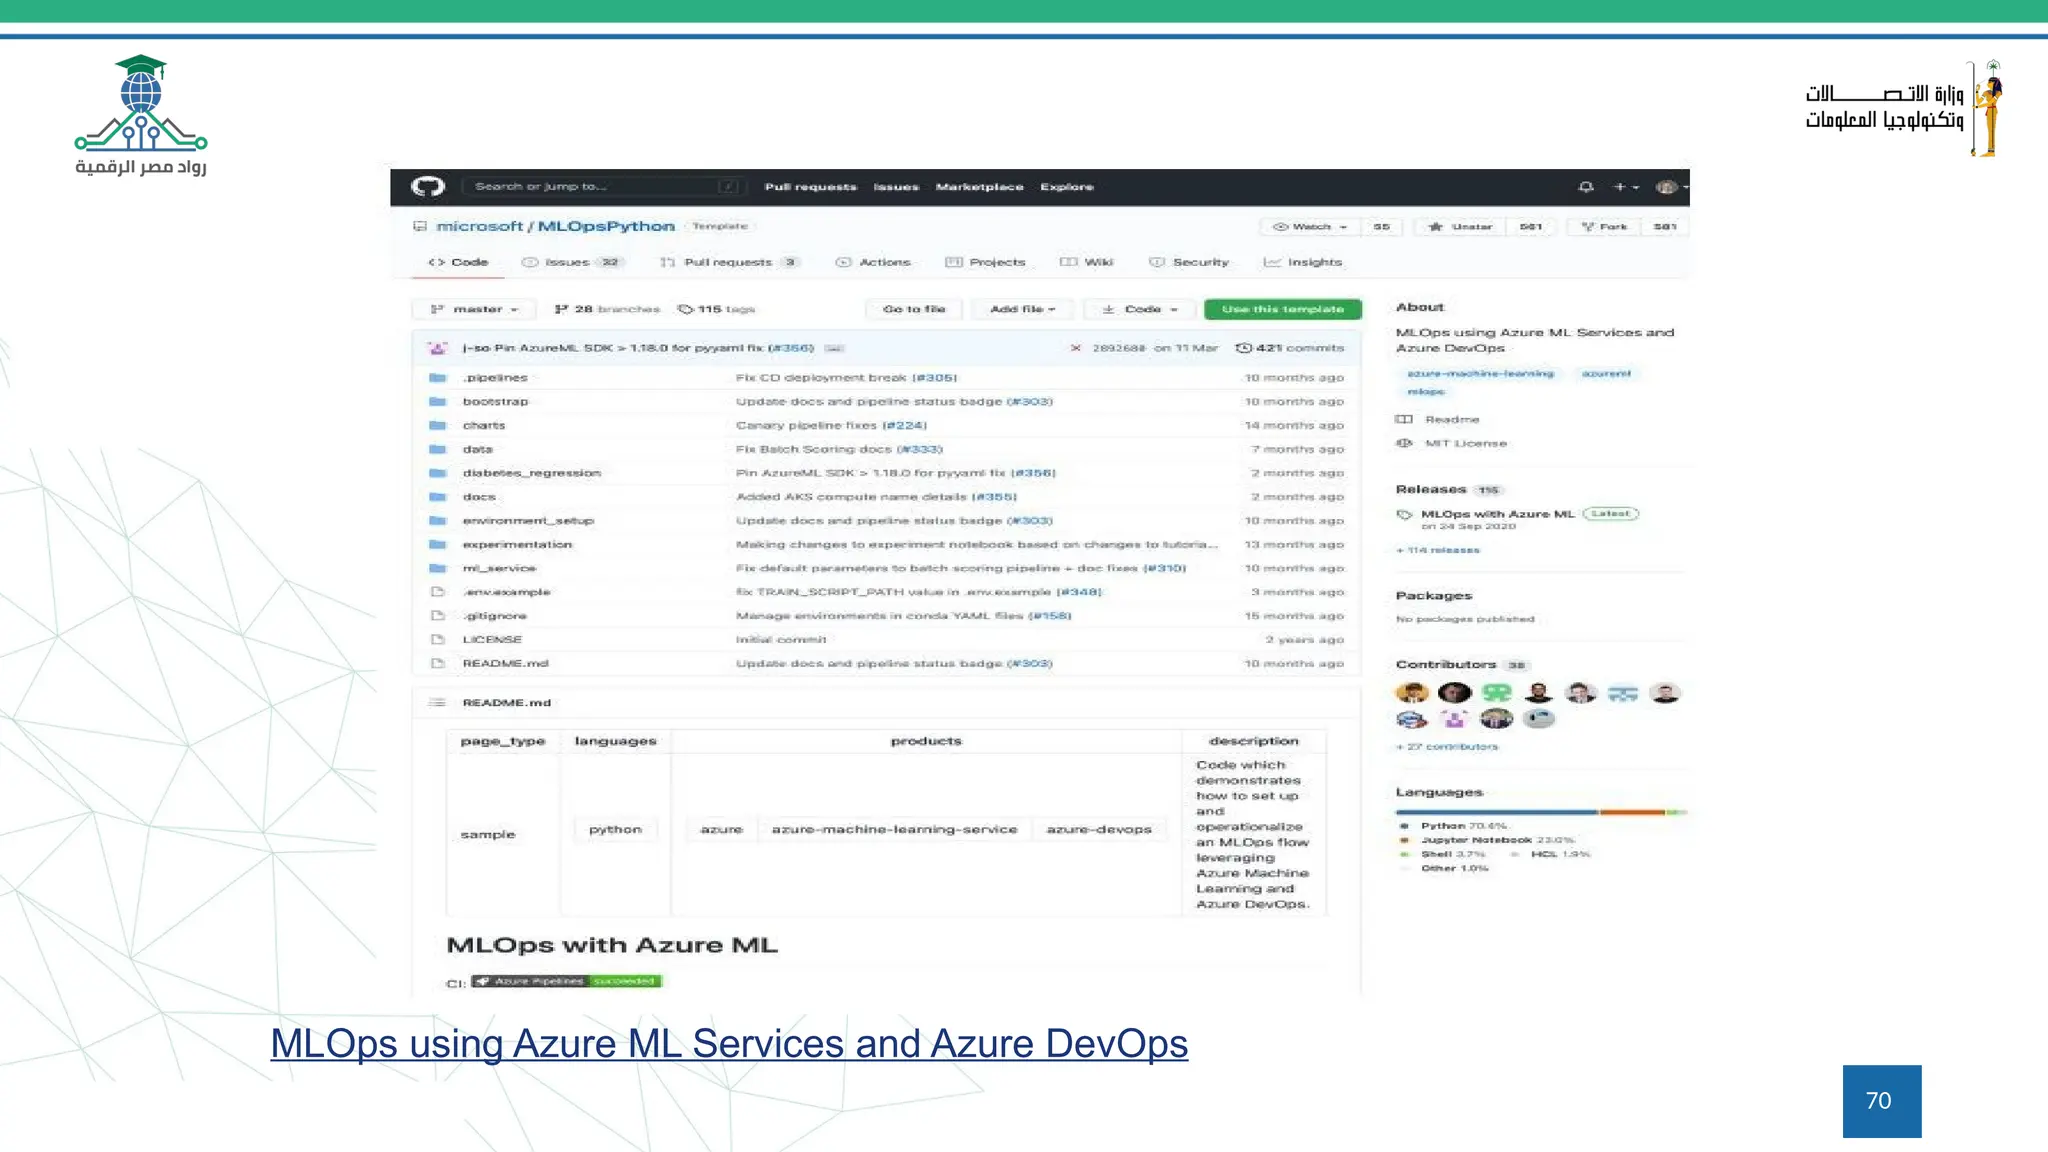Open the charts folder

(484, 426)
